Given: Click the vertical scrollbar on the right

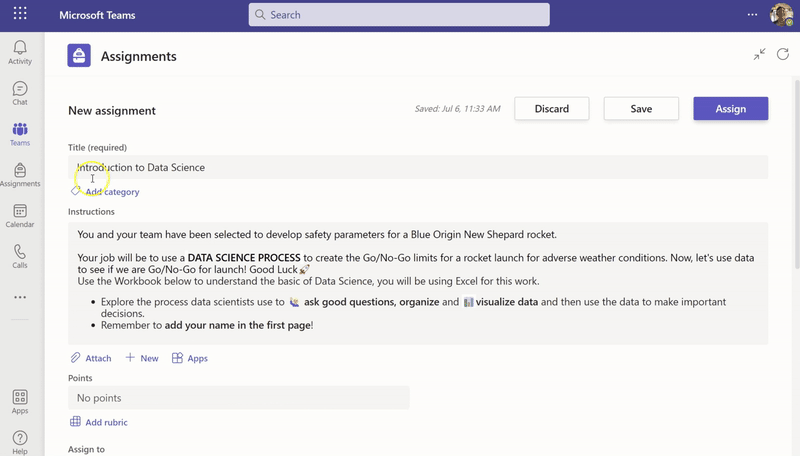Looking at the screenshot, I should click(796, 173).
